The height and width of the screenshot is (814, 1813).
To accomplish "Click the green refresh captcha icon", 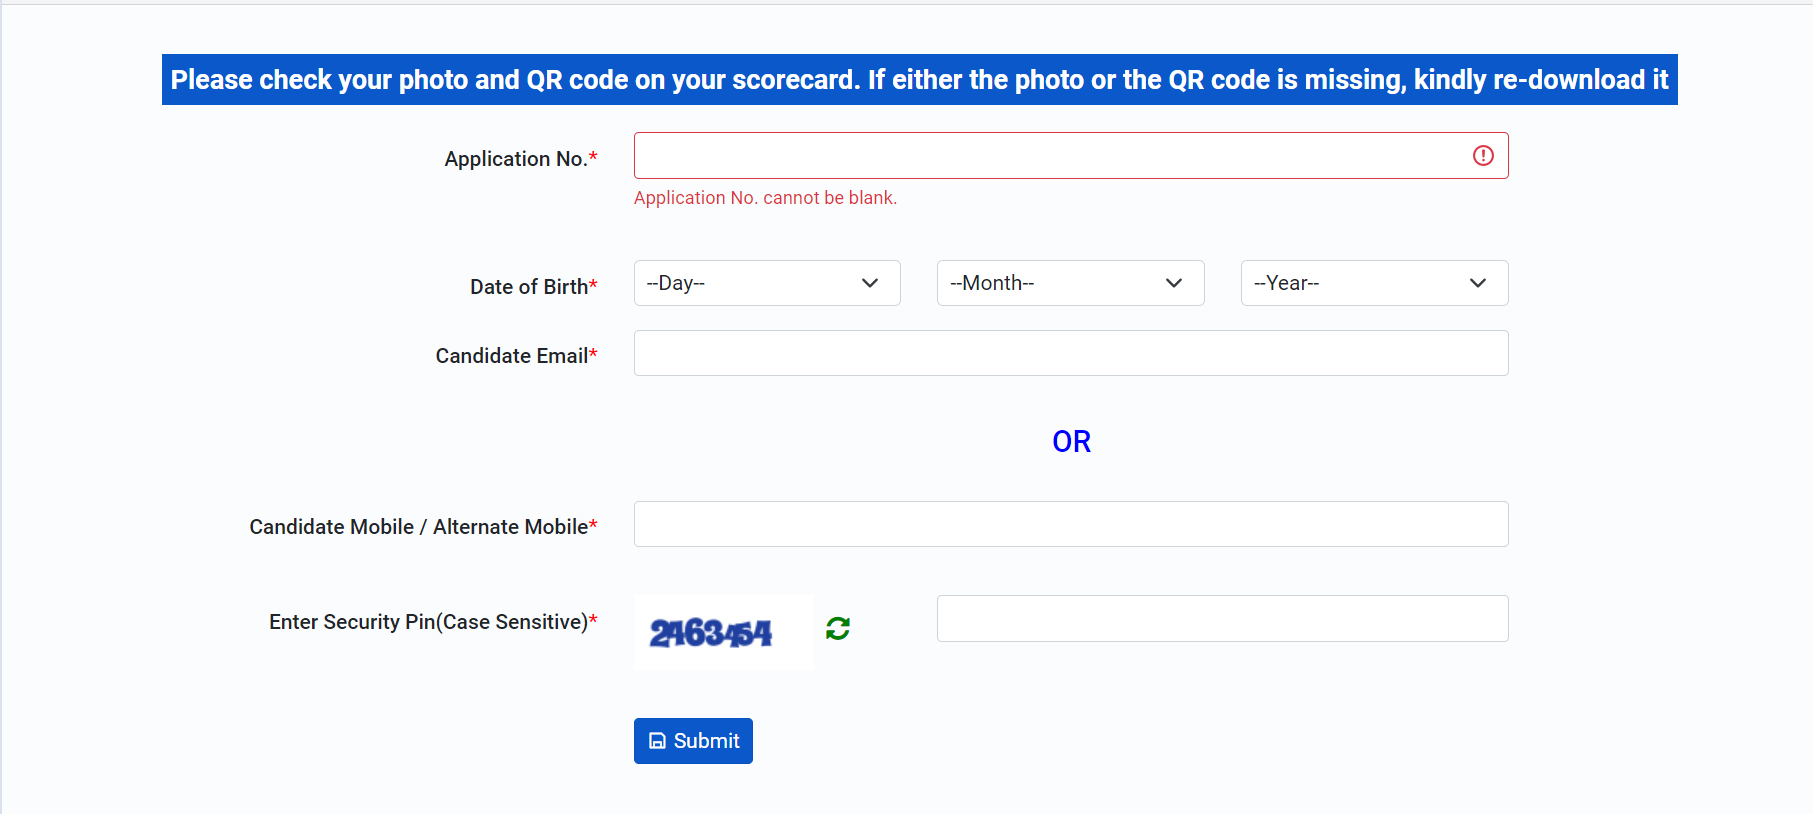I will (x=838, y=628).
